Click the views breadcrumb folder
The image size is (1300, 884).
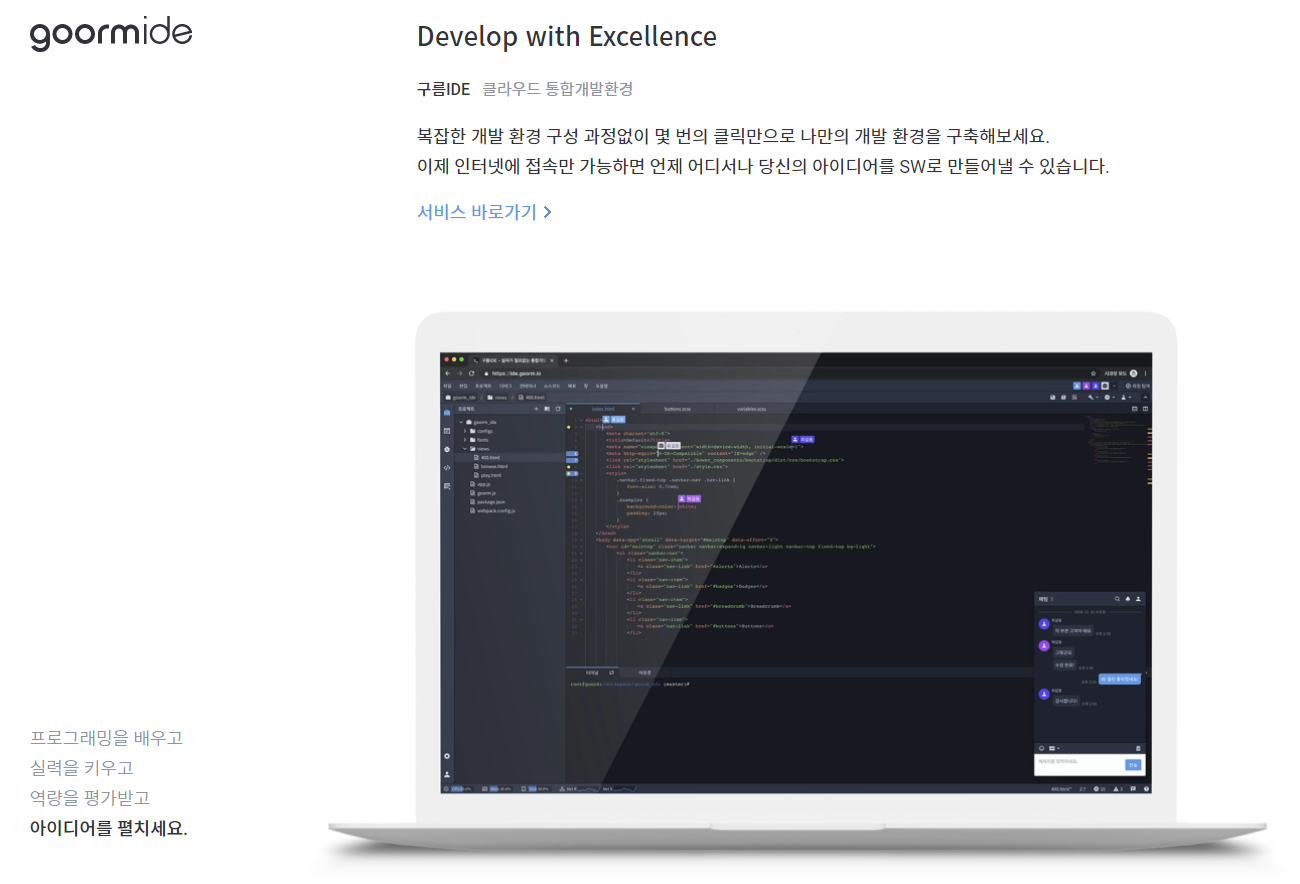pyautogui.click(x=497, y=397)
